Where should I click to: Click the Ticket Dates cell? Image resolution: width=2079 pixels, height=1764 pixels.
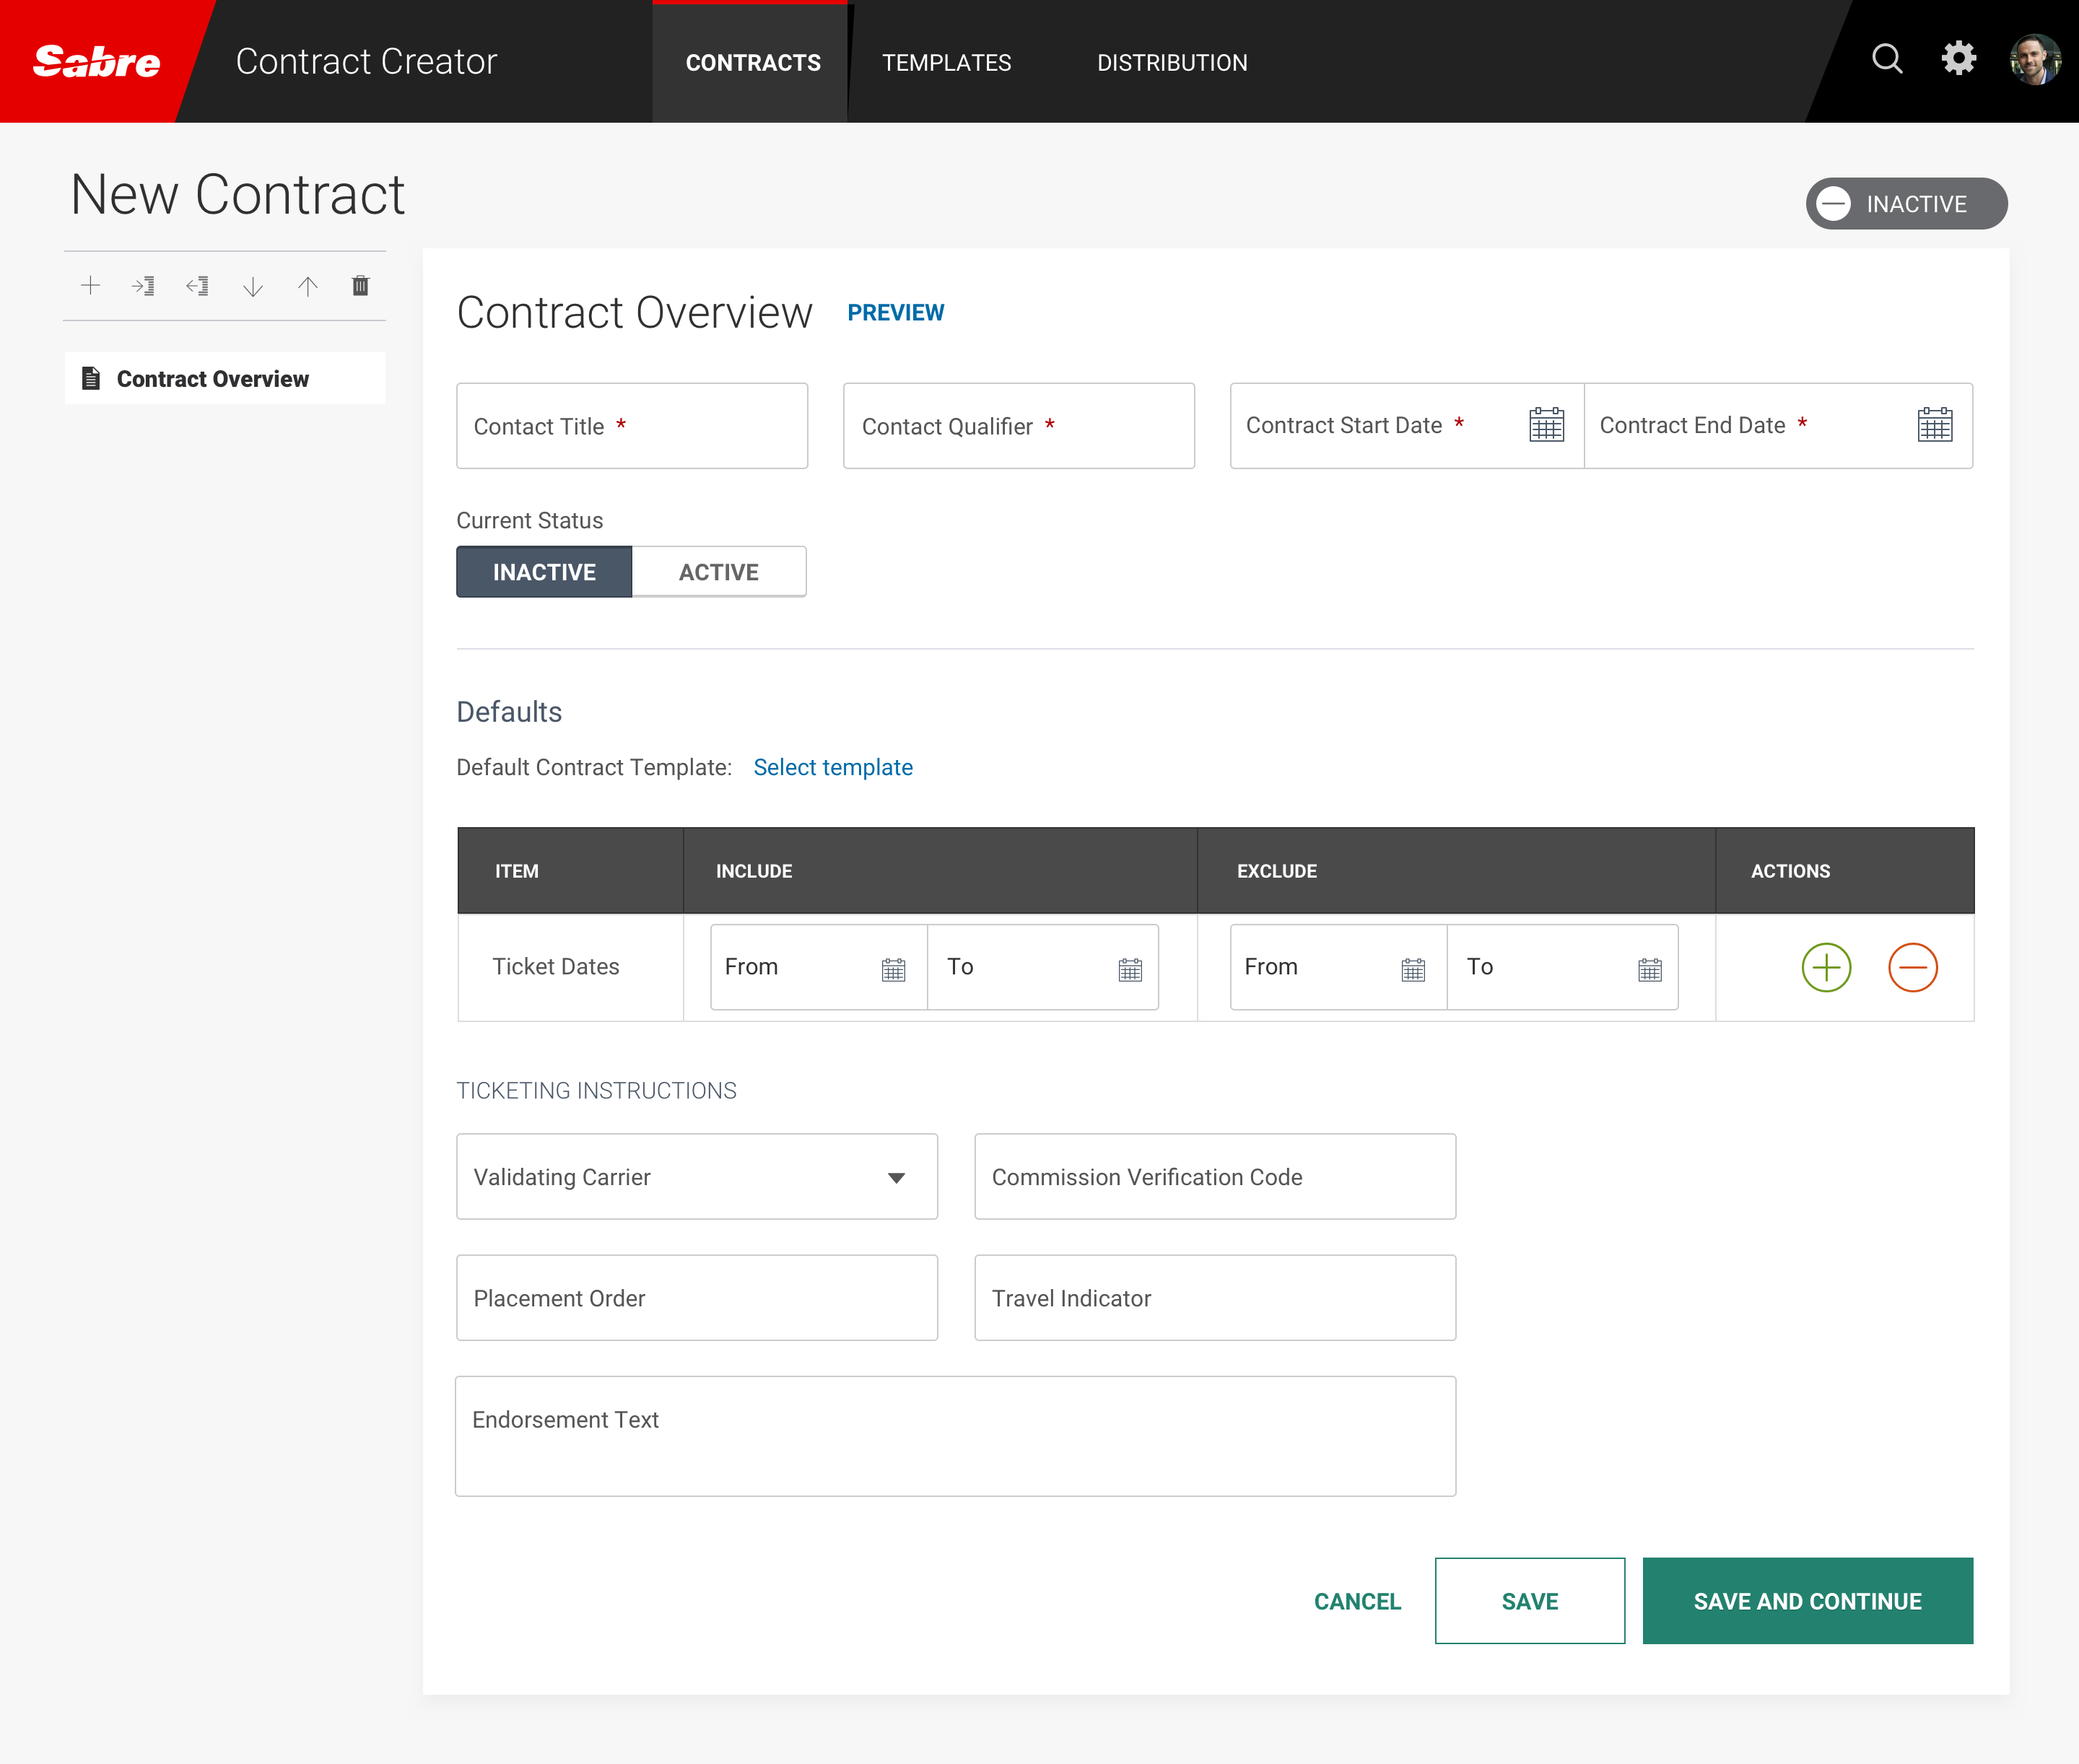click(570, 967)
